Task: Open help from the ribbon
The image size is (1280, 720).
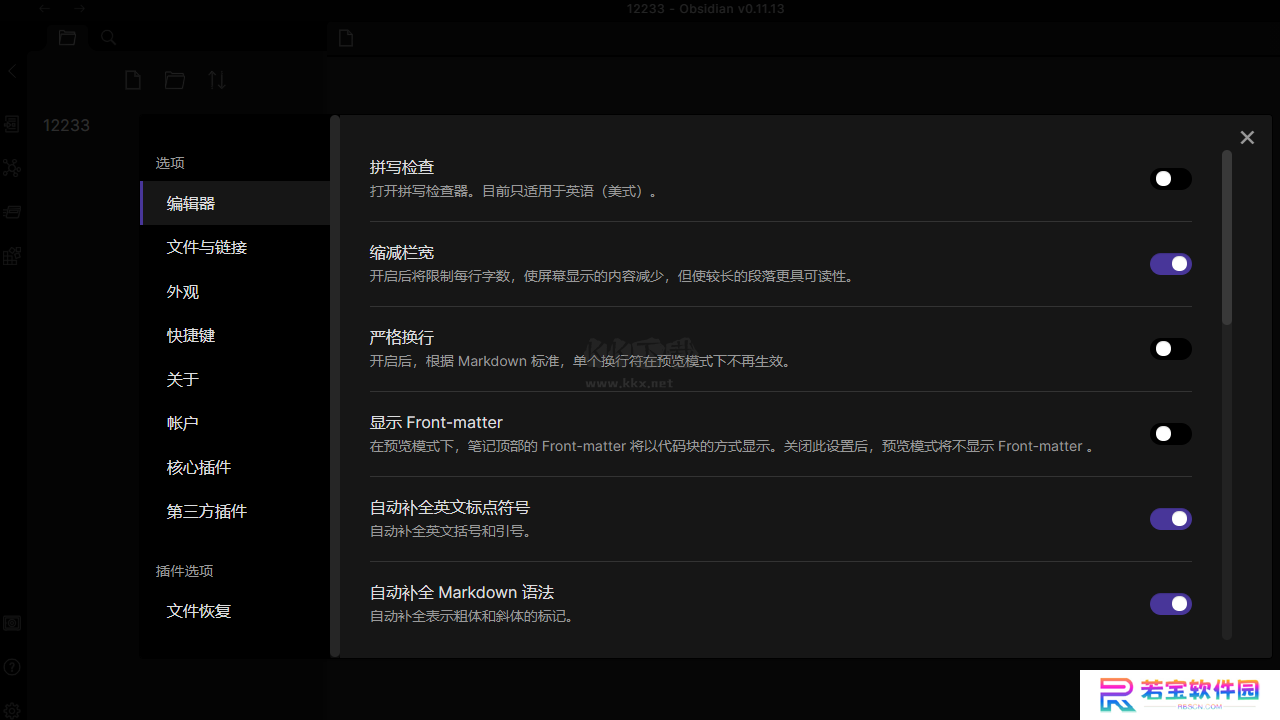Action: tap(12, 667)
